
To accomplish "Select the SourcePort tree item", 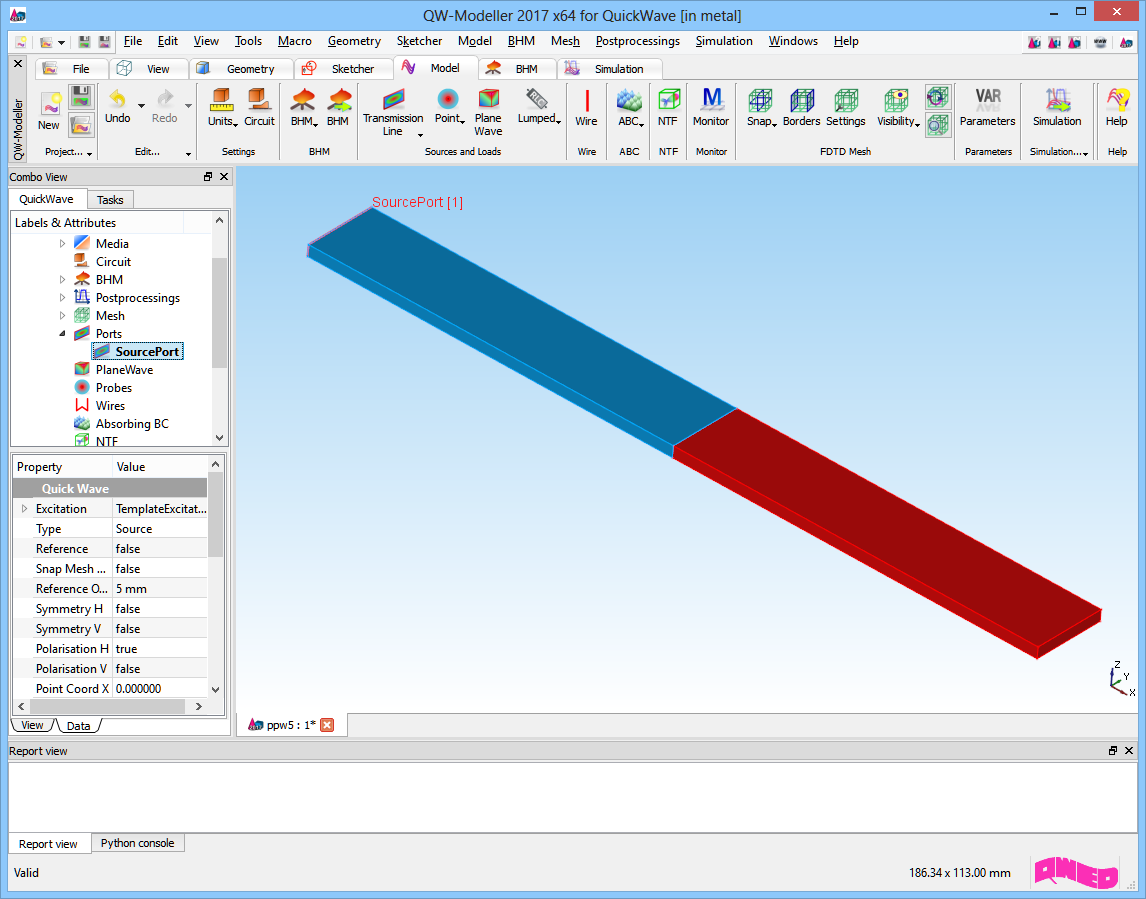I will 138,352.
